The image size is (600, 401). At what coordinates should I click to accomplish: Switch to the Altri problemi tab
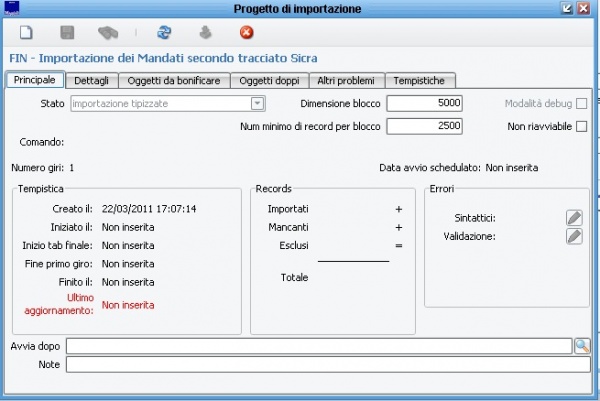click(346, 81)
